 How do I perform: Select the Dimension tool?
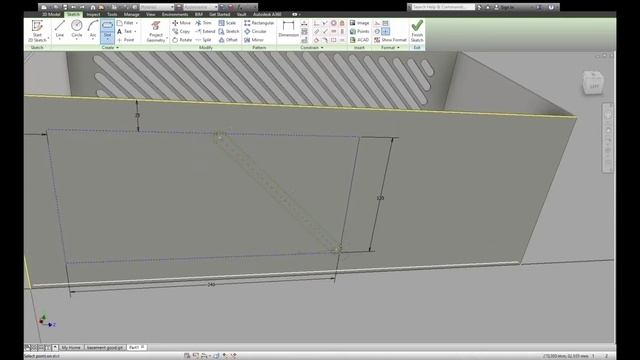pos(288,29)
